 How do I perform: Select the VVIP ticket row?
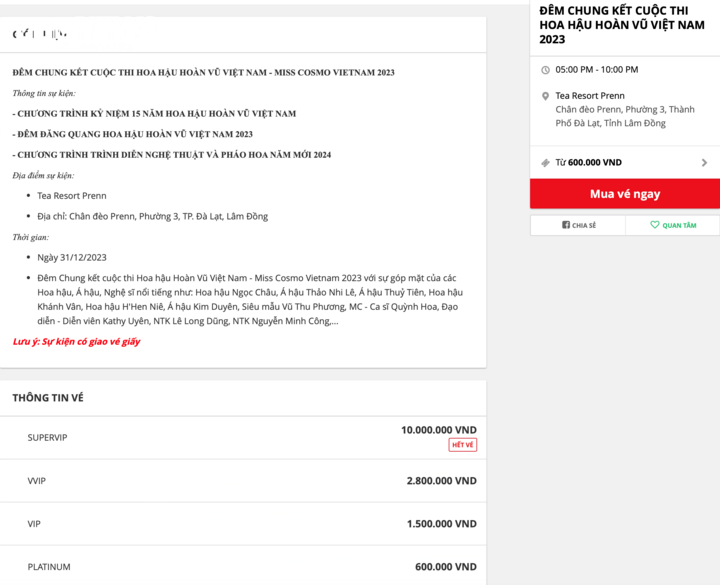click(243, 481)
